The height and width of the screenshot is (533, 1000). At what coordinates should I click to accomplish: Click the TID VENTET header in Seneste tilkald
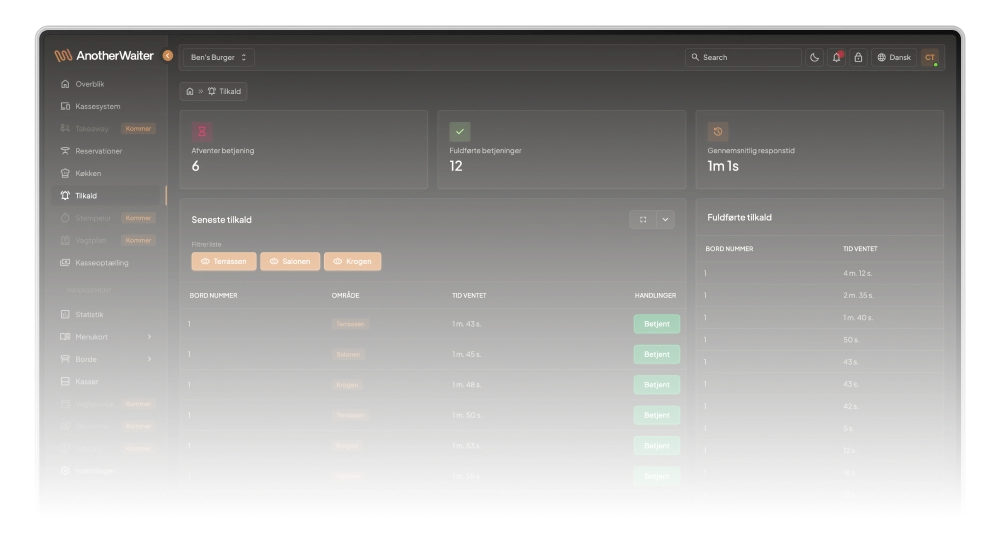469,295
